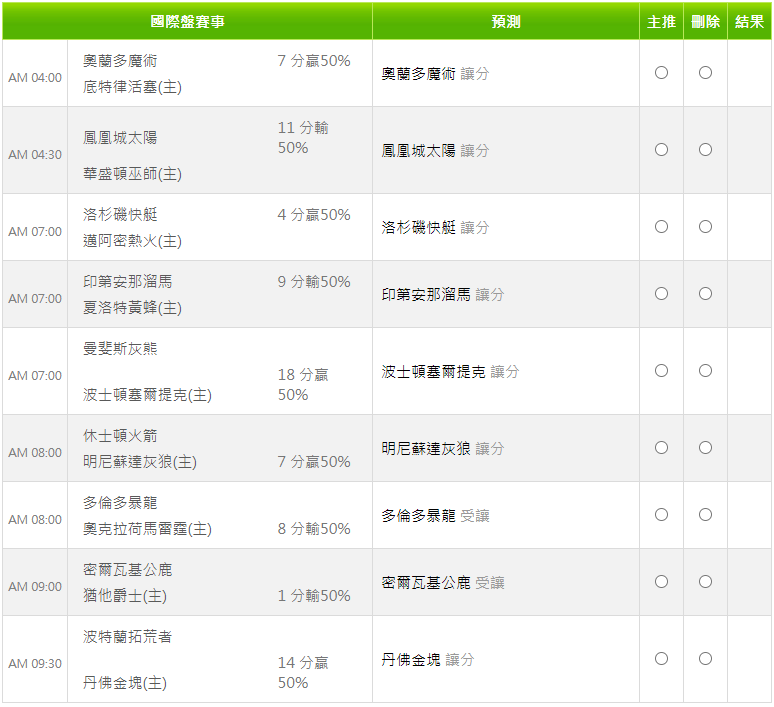774x707 pixels.
Task: Click team name 休士頓火箭
Action: pos(120,435)
